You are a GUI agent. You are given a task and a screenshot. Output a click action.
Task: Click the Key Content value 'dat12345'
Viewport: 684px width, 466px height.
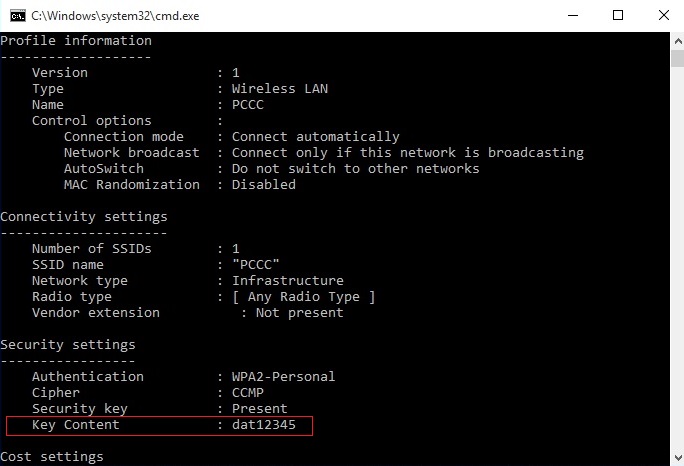[x=263, y=425]
